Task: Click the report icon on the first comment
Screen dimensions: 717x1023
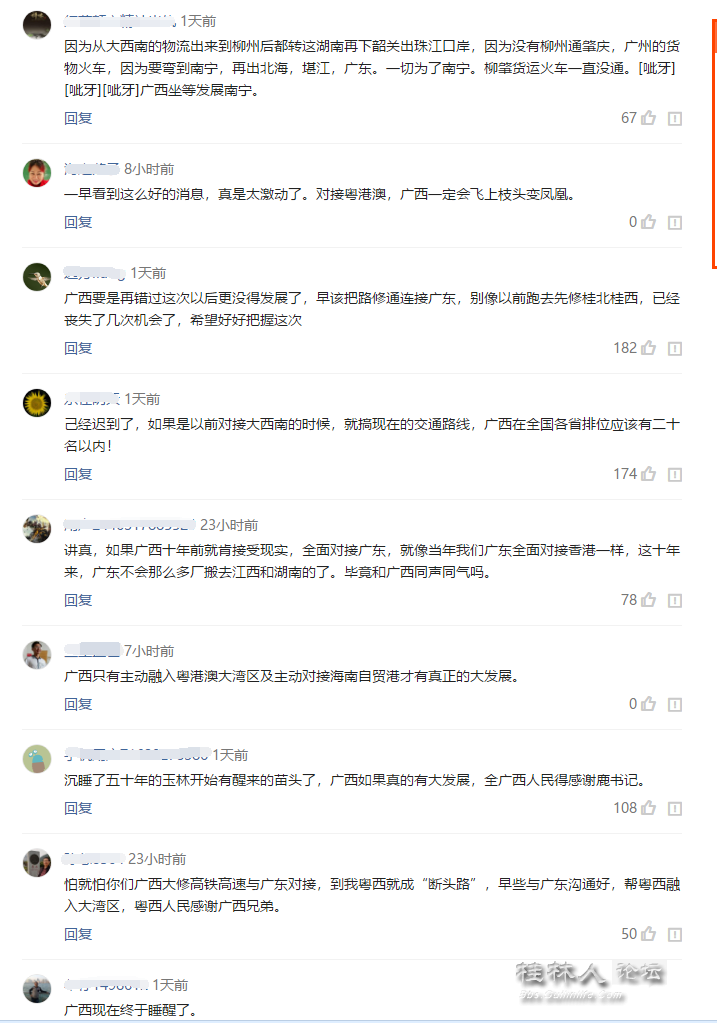Action: click(675, 117)
